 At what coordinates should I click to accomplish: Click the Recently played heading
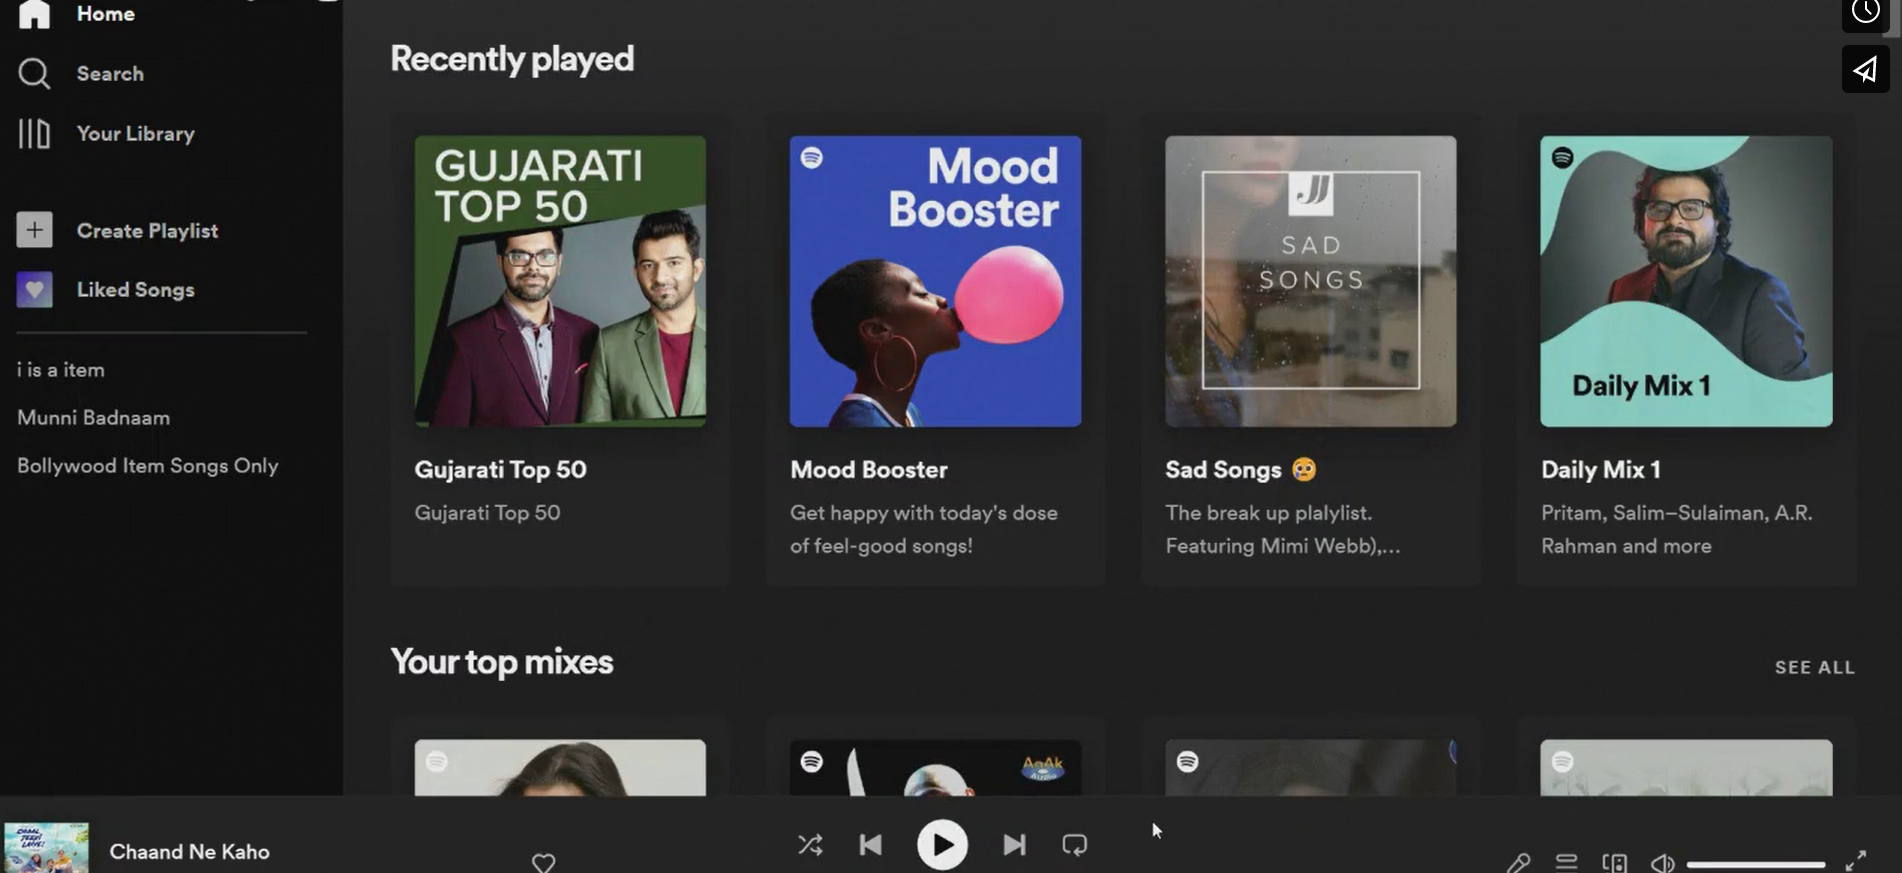point(512,58)
